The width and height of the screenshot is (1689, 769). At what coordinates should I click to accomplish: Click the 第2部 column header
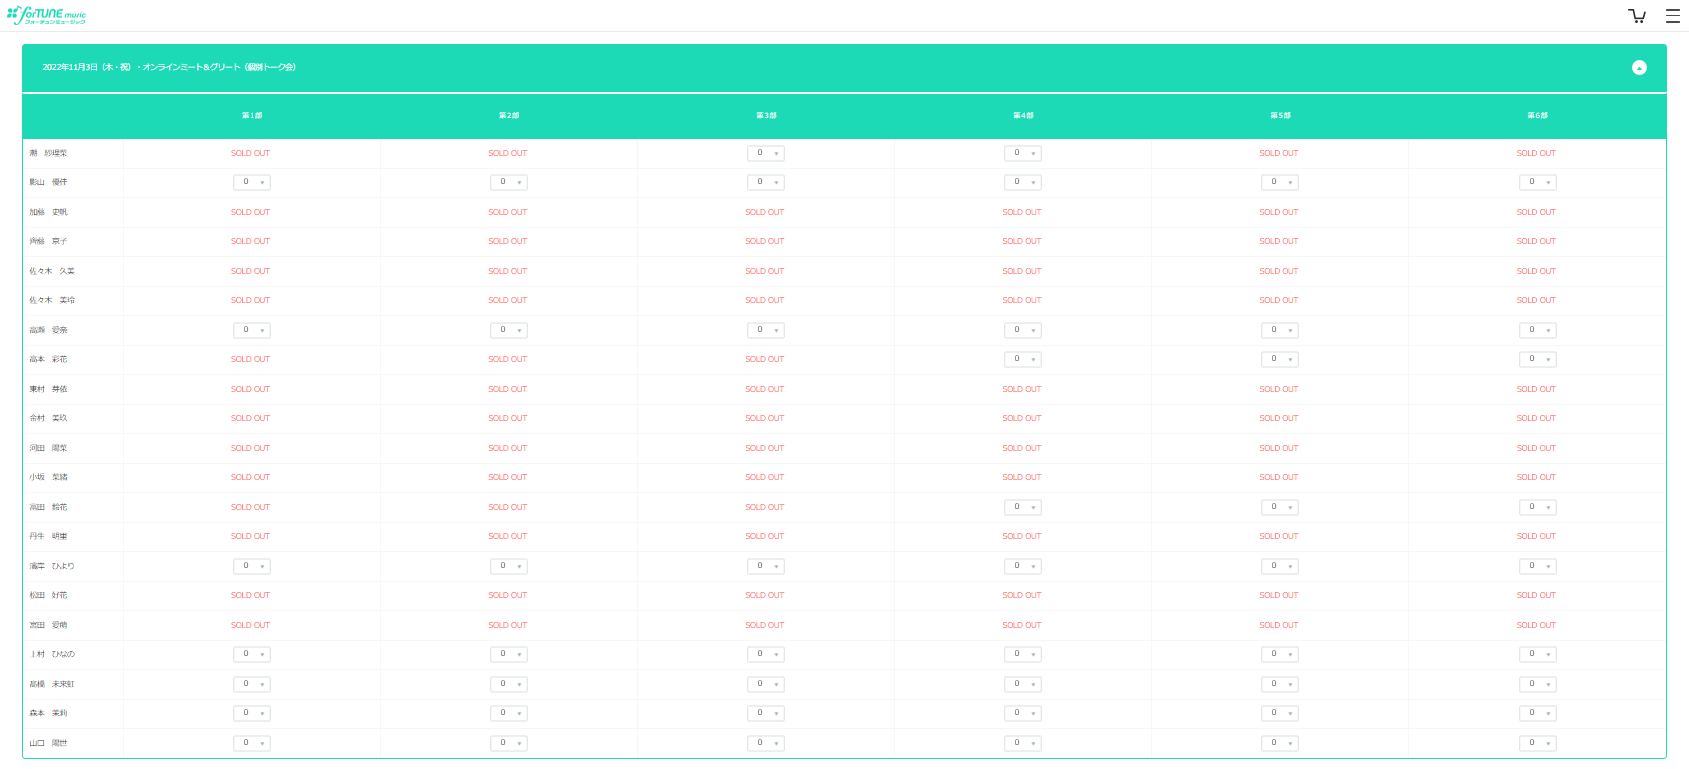click(x=509, y=116)
